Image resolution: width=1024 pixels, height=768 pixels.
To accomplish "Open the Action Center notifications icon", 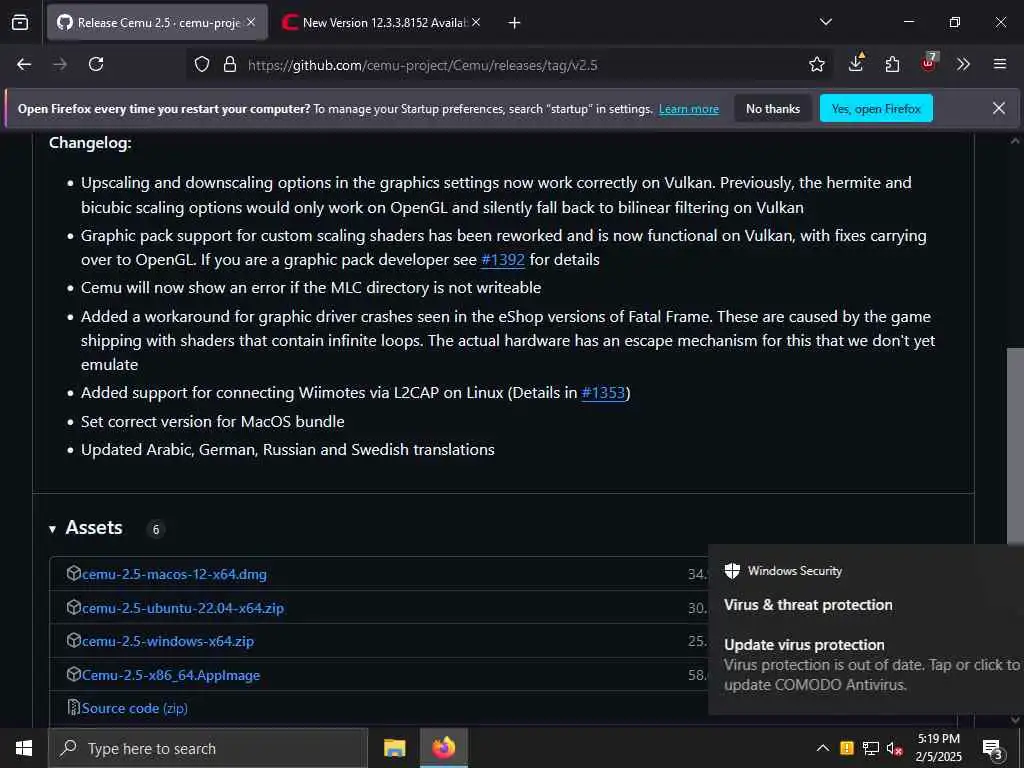I will coord(992,749).
